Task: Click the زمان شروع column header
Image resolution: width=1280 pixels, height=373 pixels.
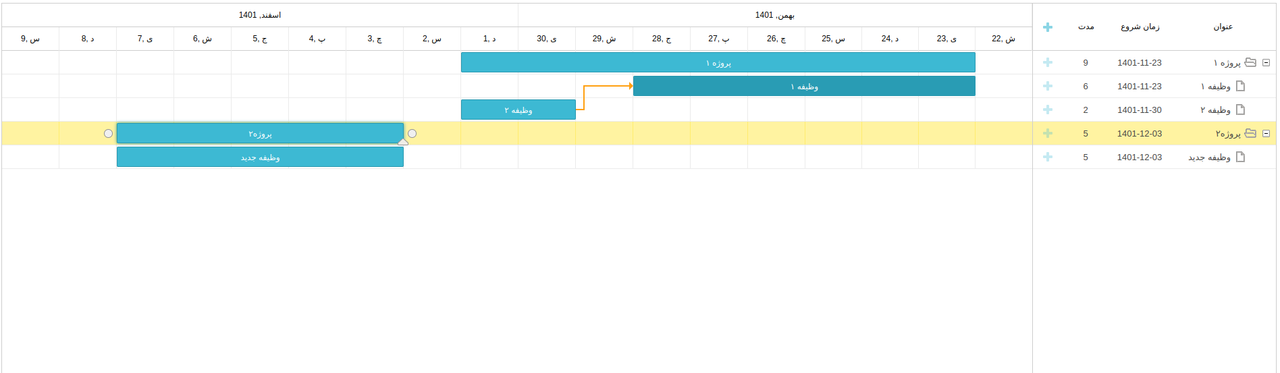Action: [1141, 27]
